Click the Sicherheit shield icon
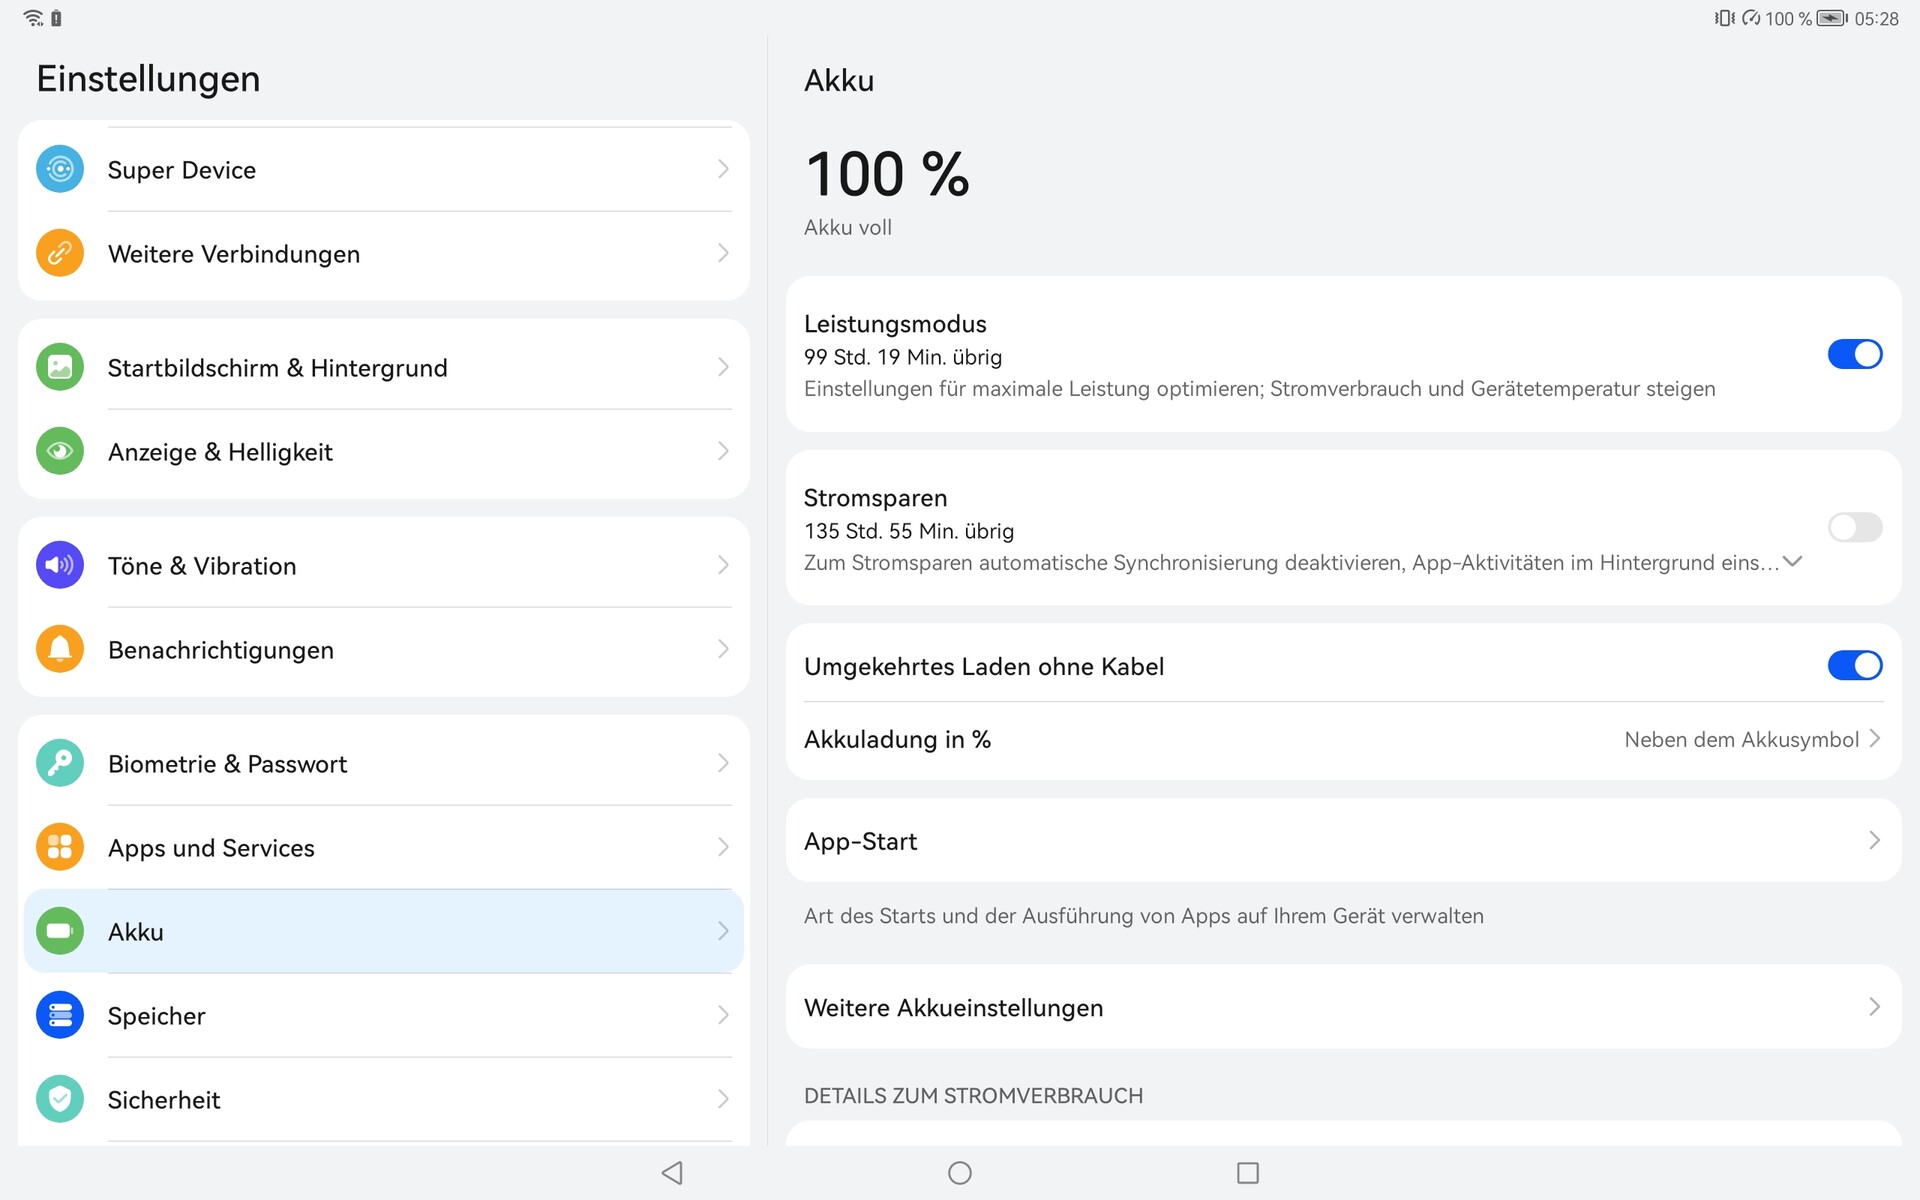Screen dimensions: 1920x1200 click(60, 1099)
